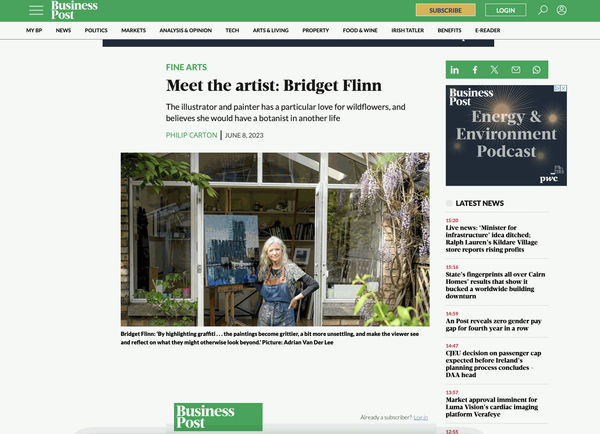The image size is (600, 434).
Task: Open the MY BP menu item
Action: click(x=34, y=30)
